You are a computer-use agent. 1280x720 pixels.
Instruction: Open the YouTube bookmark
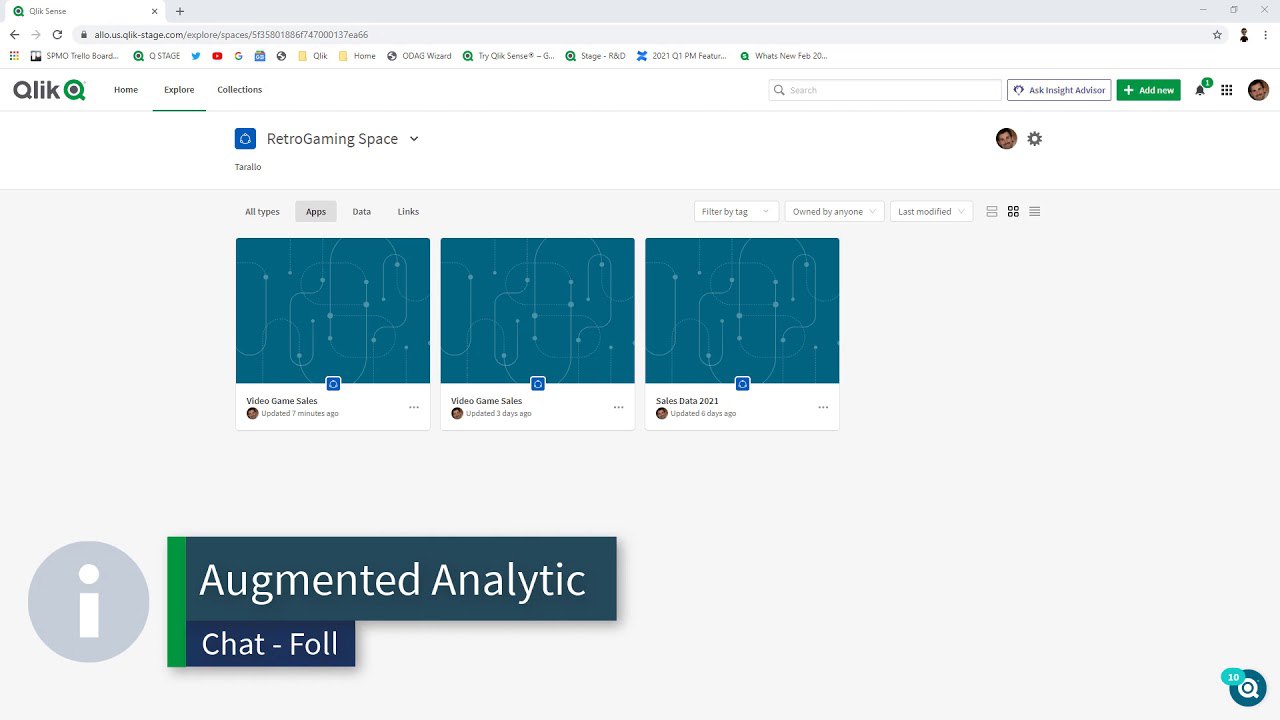(217, 56)
